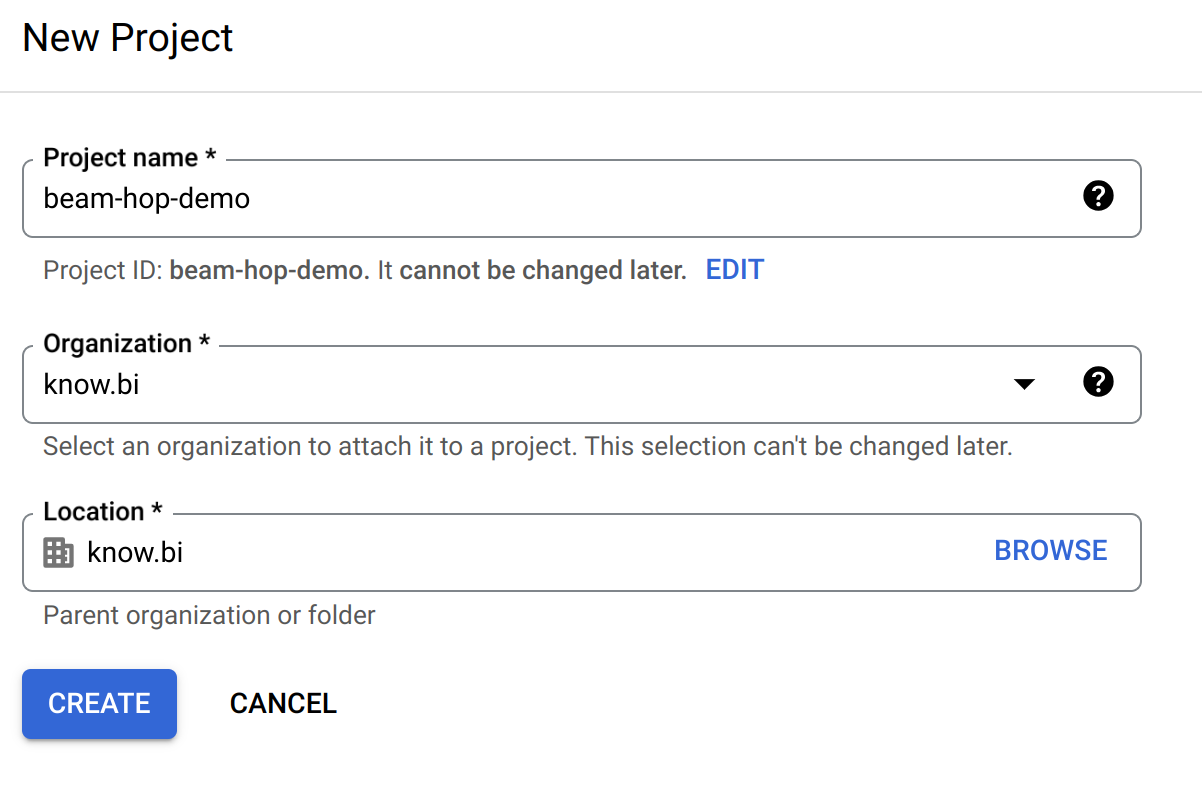Click the help icon for Project name
1202x801 pixels.
[1098, 197]
